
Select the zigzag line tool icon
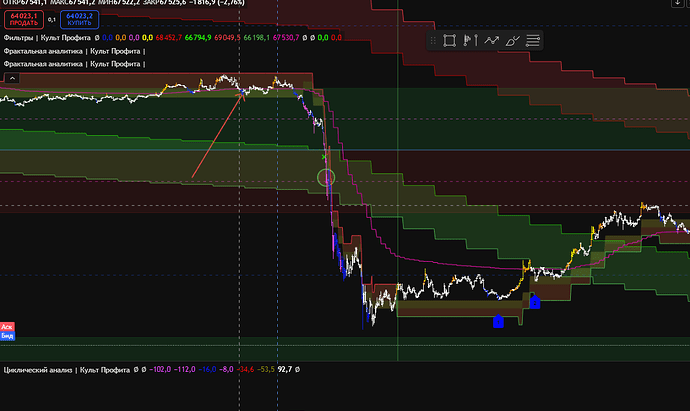pos(491,41)
